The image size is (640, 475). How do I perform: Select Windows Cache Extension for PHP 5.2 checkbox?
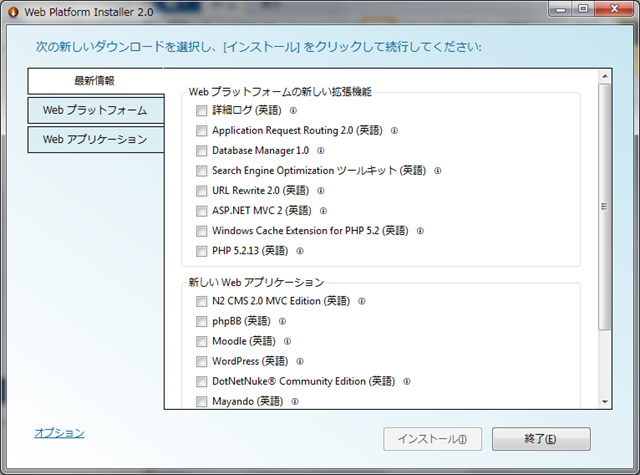(x=202, y=231)
